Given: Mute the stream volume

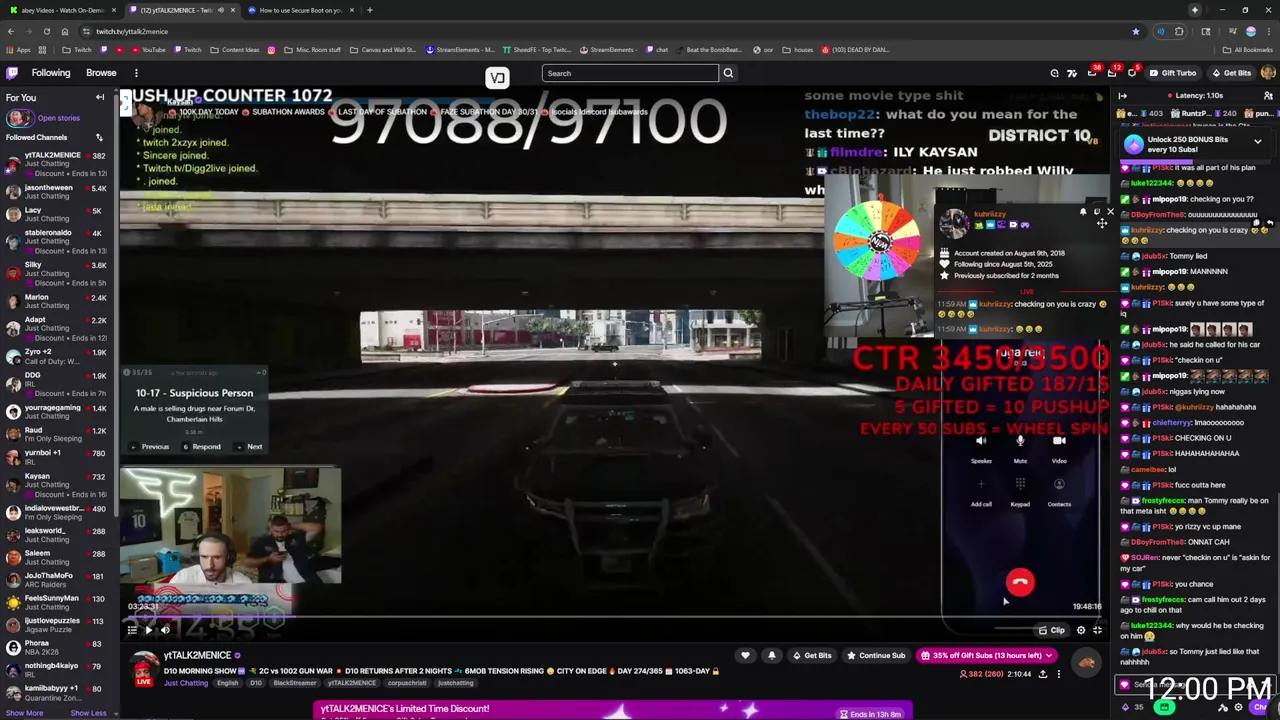Looking at the screenshot, I should (166, 630).
